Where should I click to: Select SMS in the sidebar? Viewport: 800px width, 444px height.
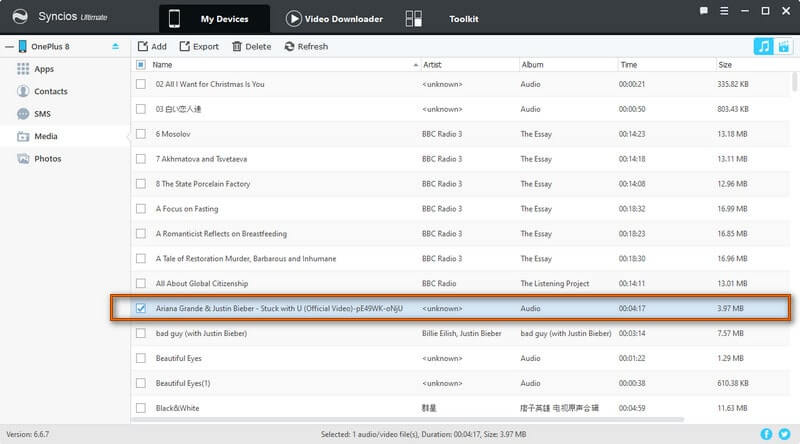tap(65, 114)
